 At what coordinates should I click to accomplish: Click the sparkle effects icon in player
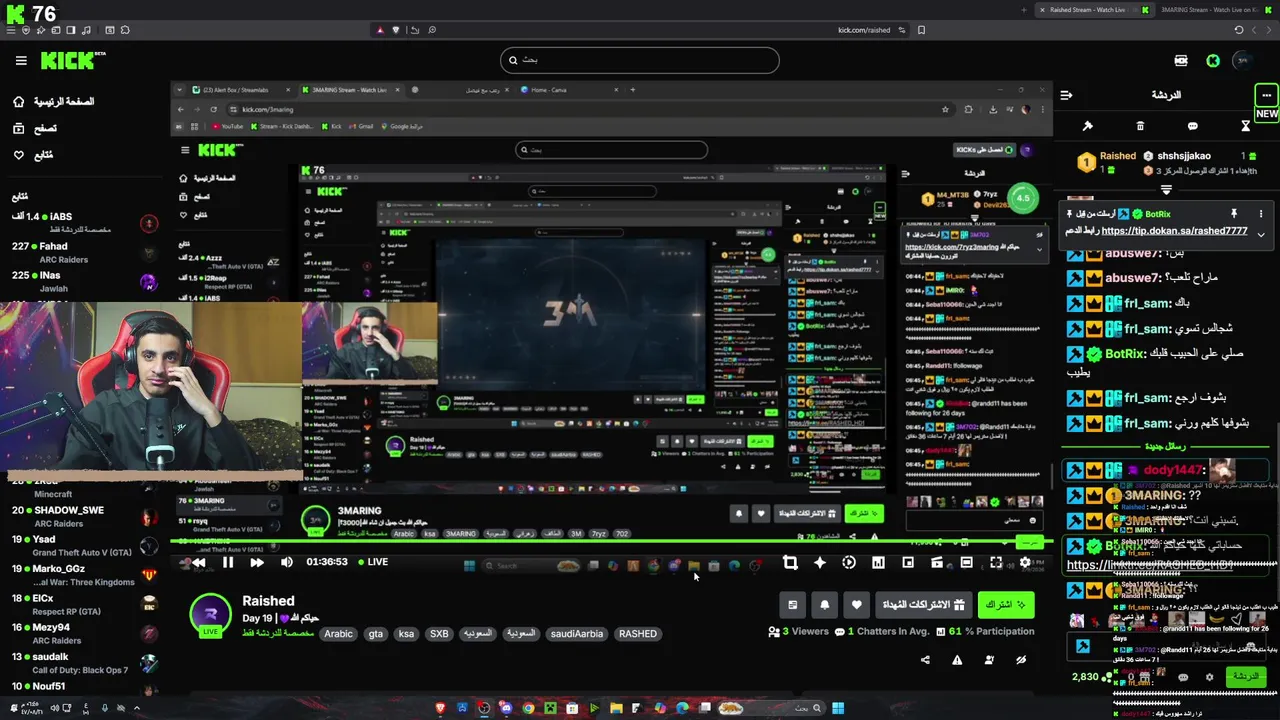(x=820, y=563)
